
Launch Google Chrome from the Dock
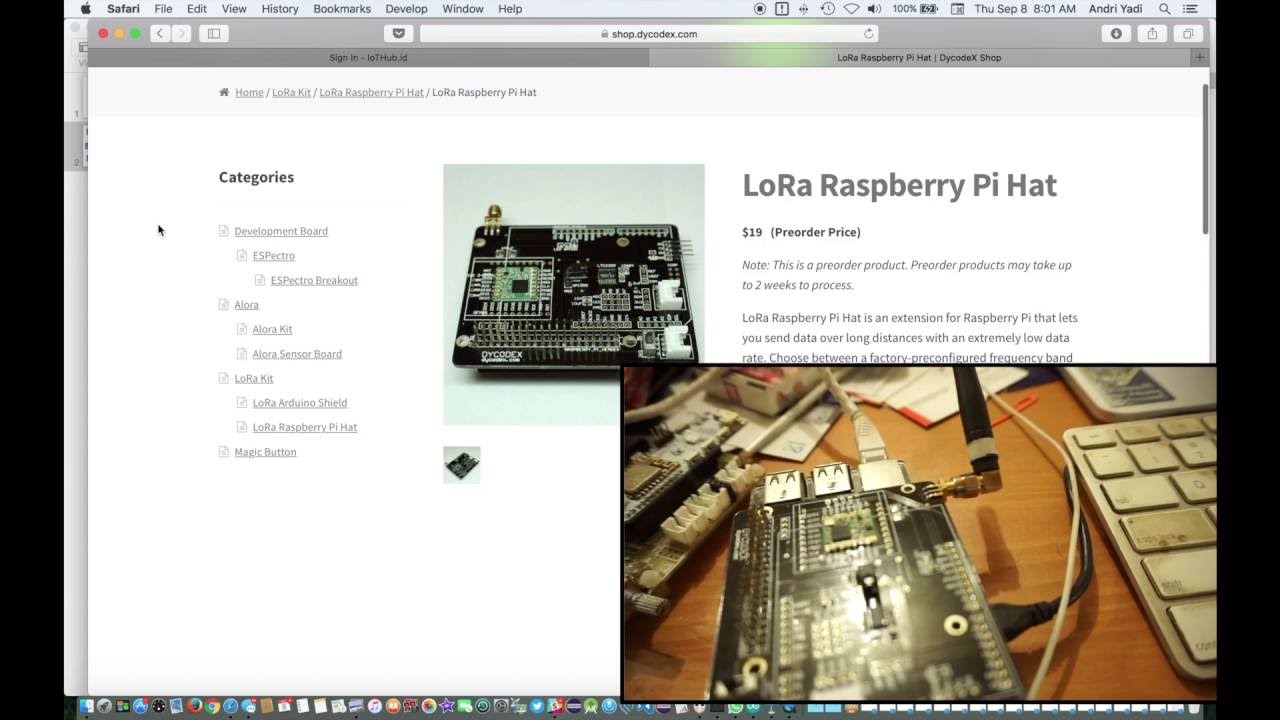click(x=212, y=706)
